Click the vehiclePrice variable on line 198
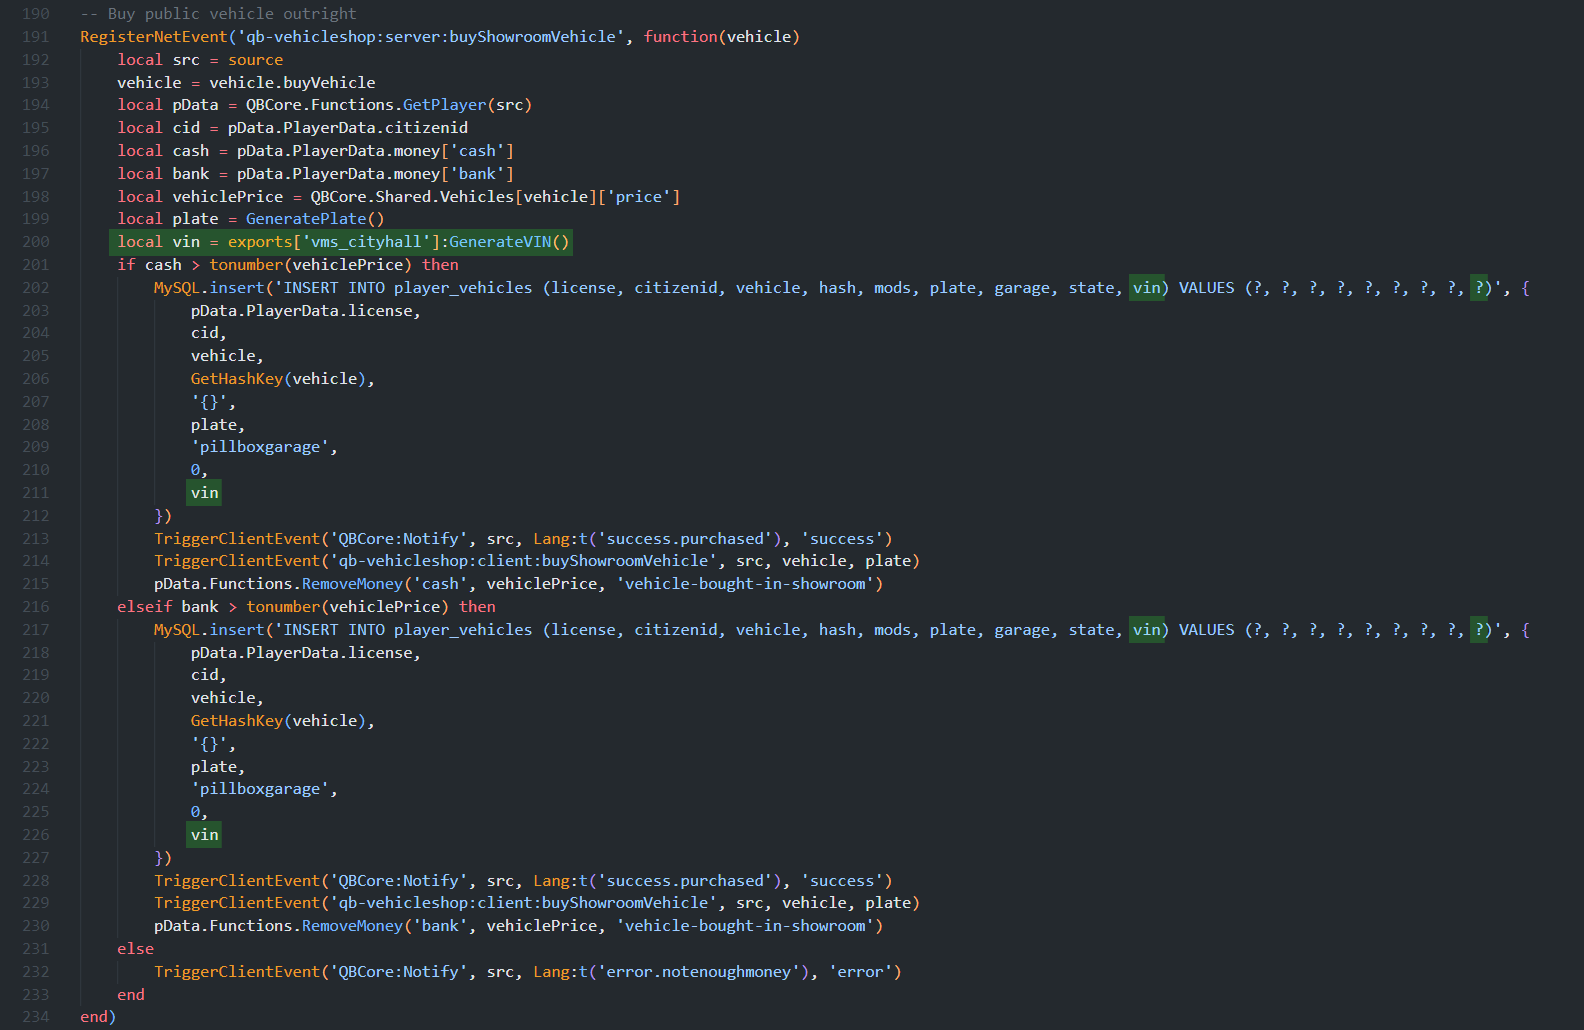This screenshot has width=1584, height=1030. (228, 197)
